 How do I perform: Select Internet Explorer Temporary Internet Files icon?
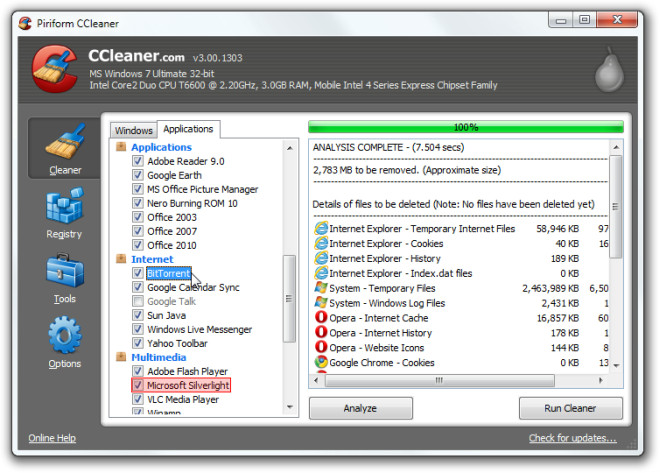coord(321,229)
